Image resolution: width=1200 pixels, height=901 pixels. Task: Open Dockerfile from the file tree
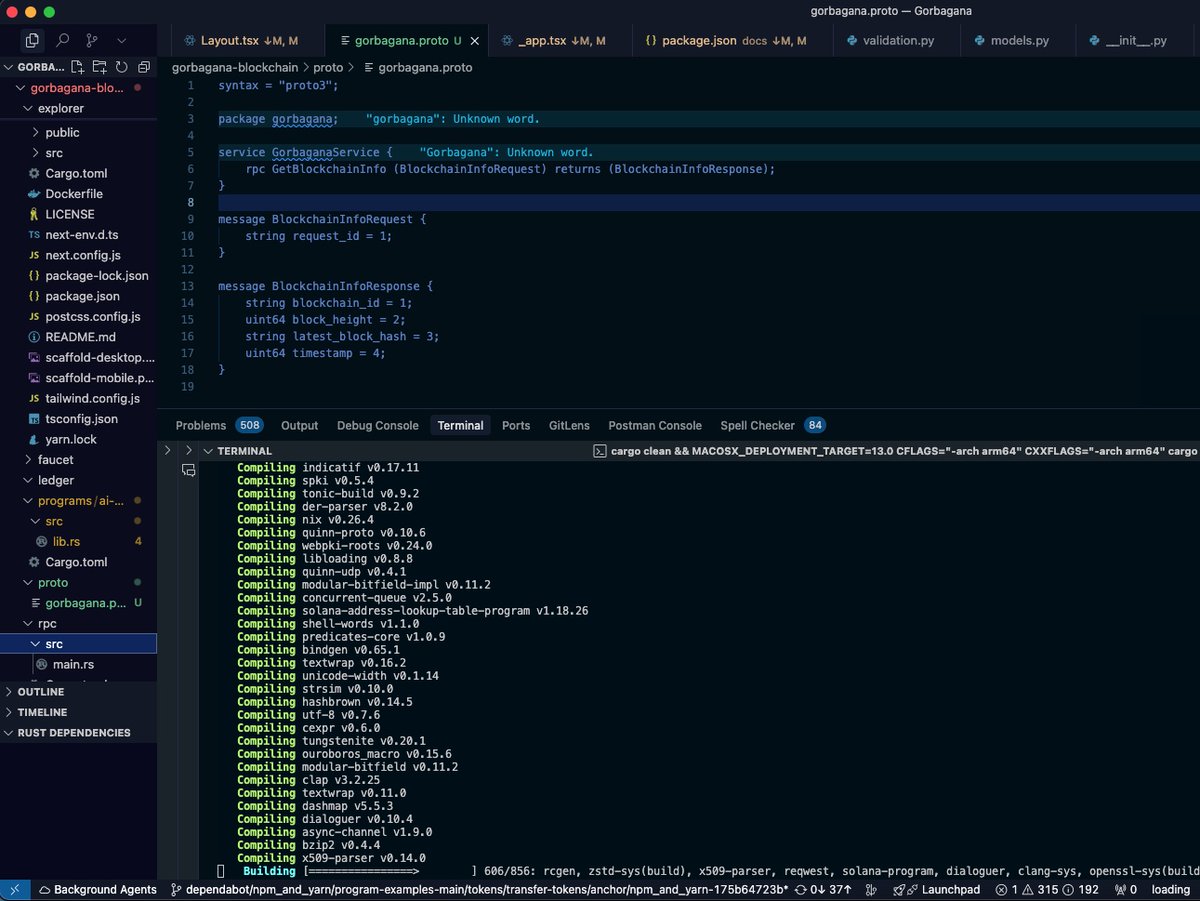click(74, 194)
